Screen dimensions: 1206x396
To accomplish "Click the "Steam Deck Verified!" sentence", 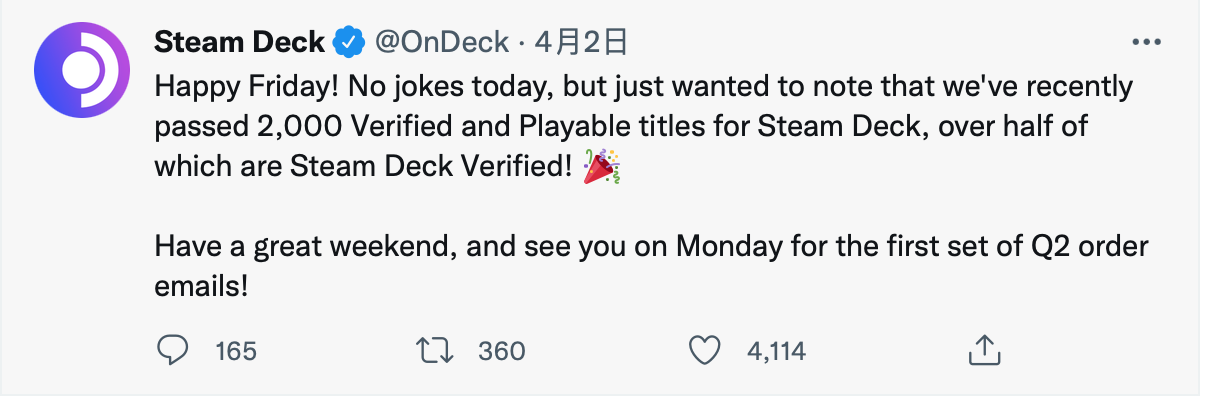I will (432, 166).
